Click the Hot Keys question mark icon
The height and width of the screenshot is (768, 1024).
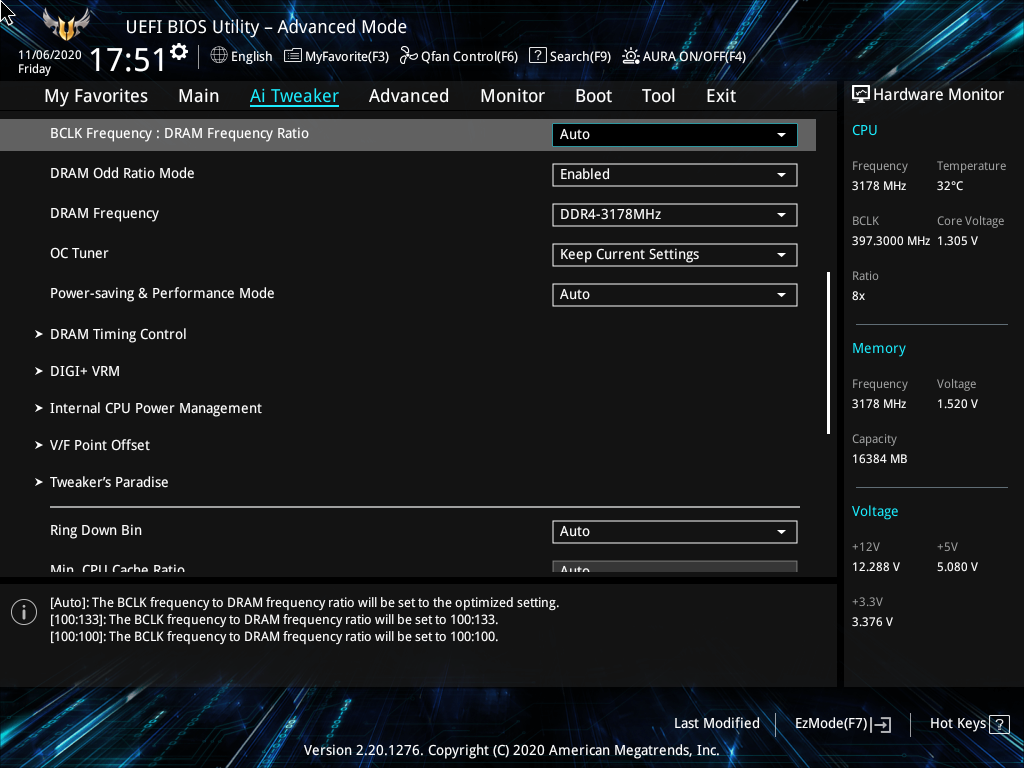pos(999,724)
